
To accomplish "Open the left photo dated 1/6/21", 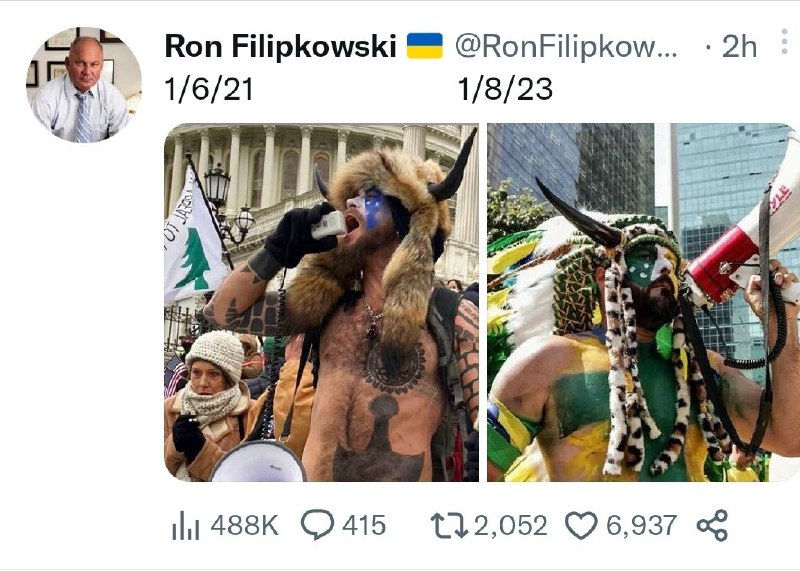I will click(321, 302).
